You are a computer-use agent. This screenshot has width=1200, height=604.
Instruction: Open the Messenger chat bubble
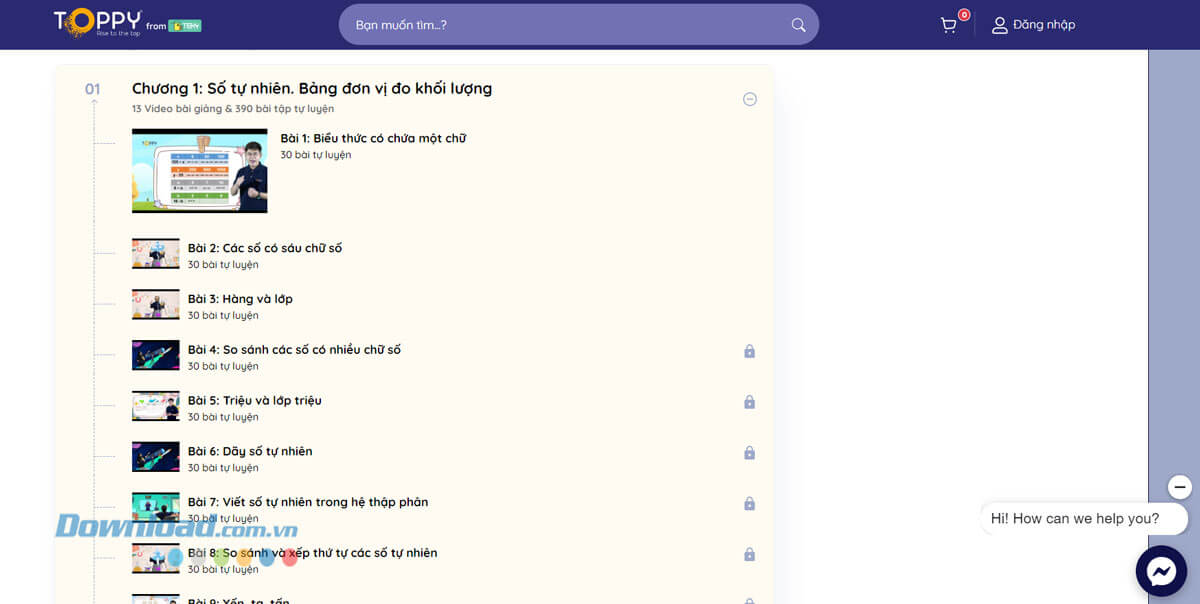coord(1160,571)
